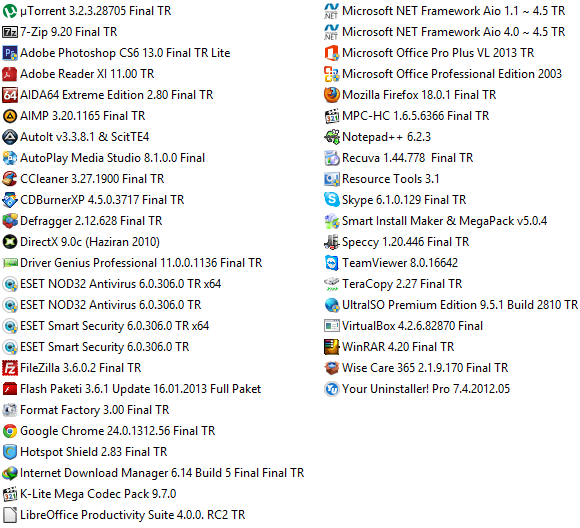Click the Format Factory icon
This screenshot has height=528, width=580.
coord(10,410)
